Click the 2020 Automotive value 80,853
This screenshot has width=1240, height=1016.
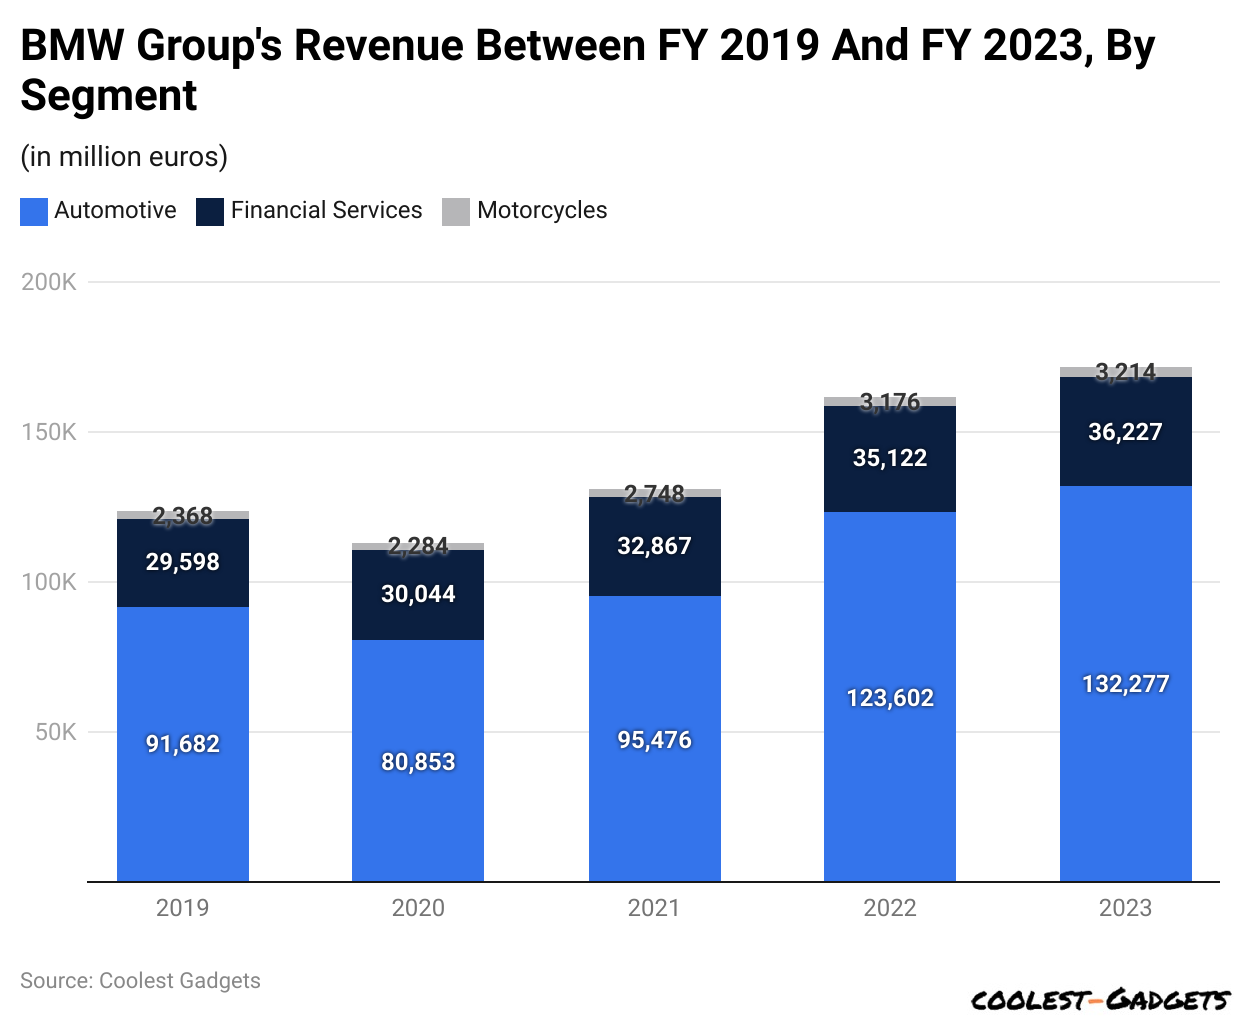pos(418,762)
